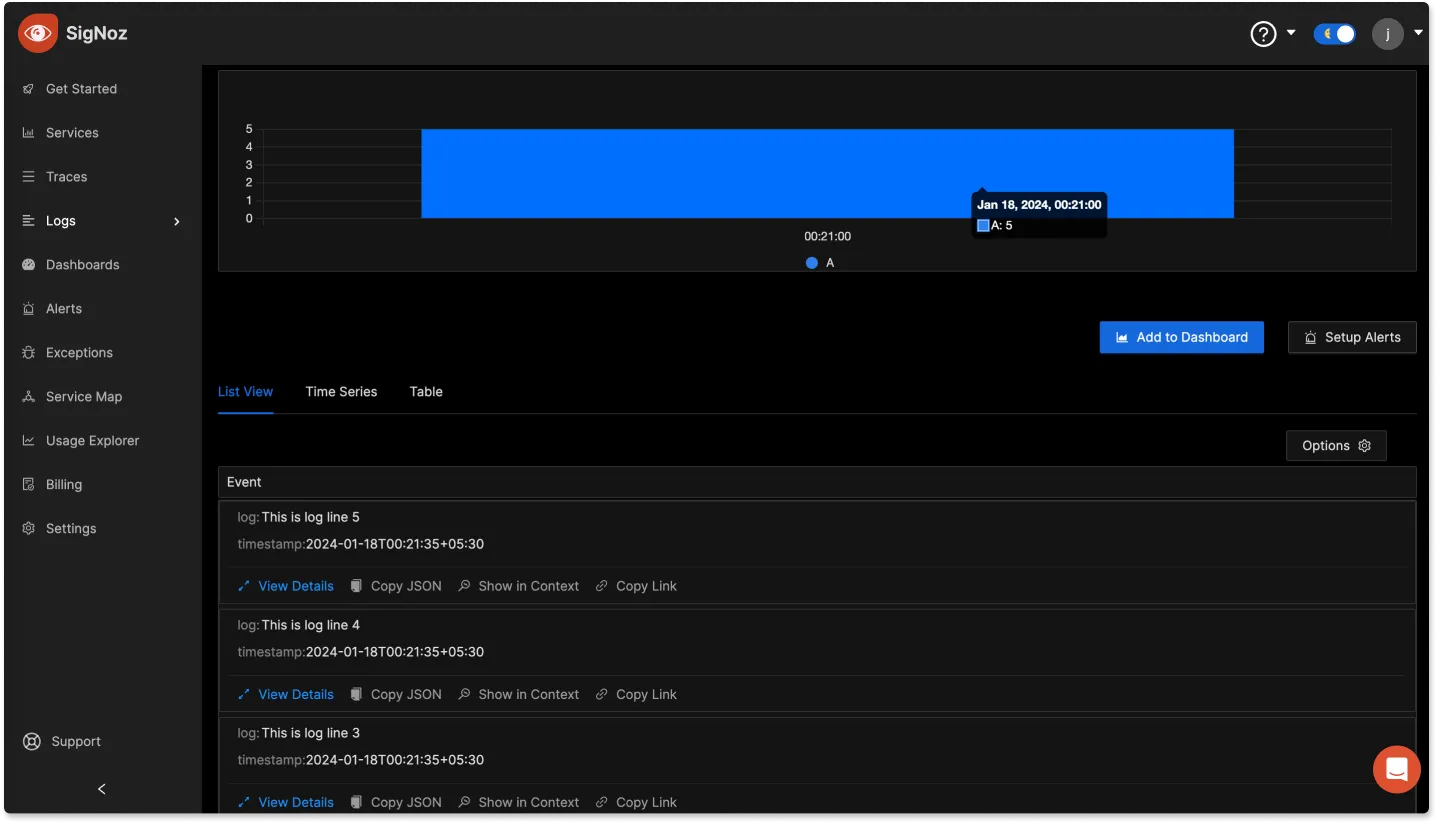Screen dimensions: 1437x824
Task: Toggle series A in chart legend
Action: point(820,263)
